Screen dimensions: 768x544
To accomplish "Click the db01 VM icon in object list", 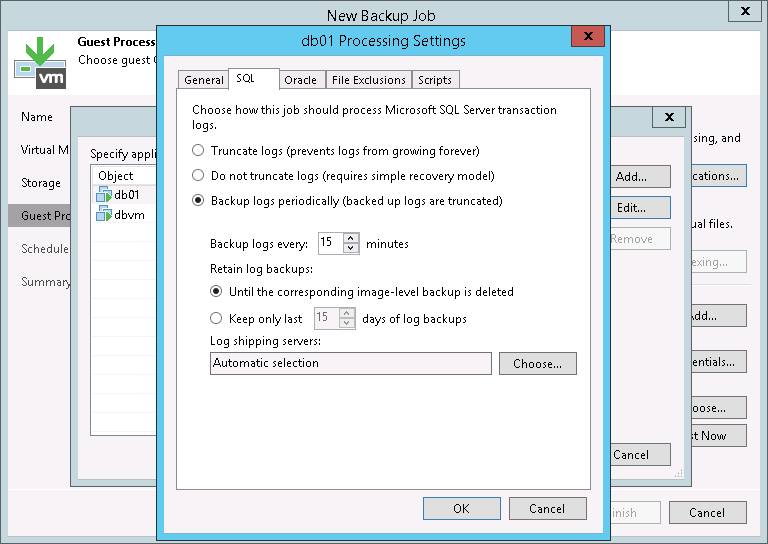I will click(103, 194).
